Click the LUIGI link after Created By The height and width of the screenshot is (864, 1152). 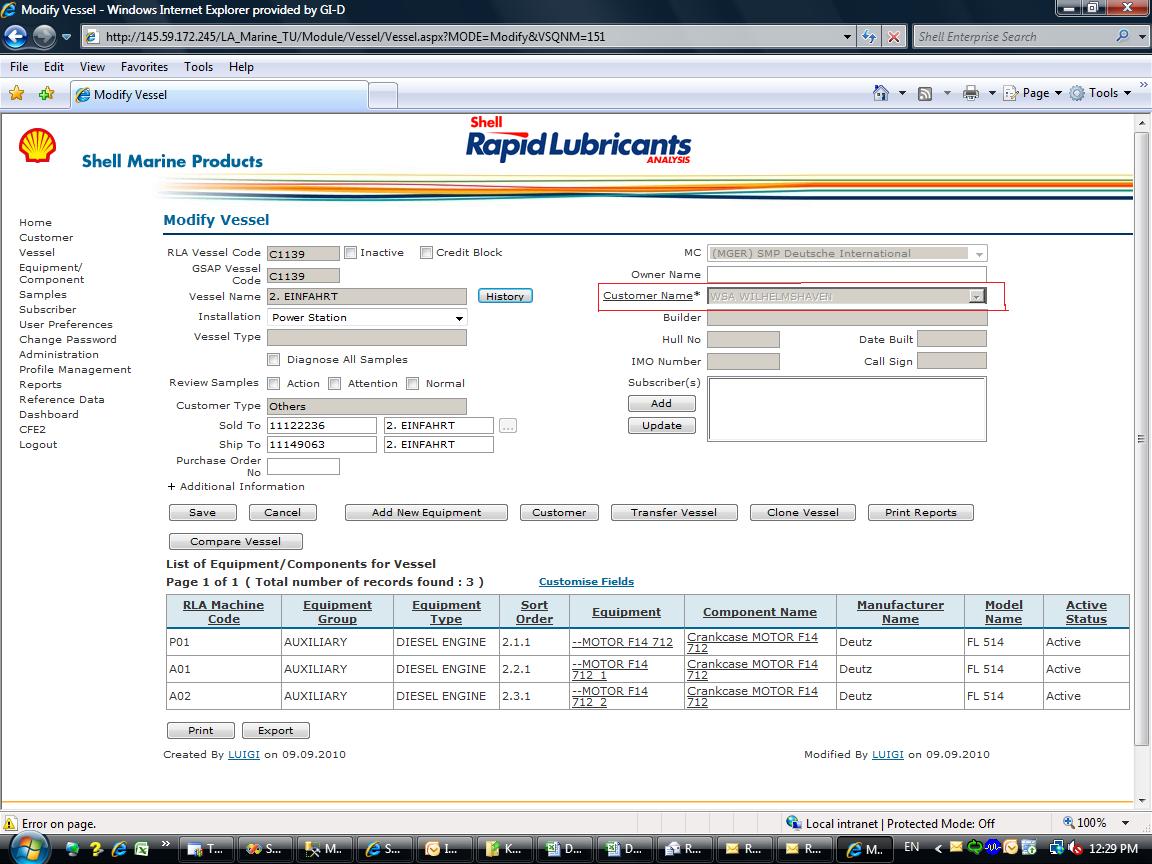(x=244, y=755)
